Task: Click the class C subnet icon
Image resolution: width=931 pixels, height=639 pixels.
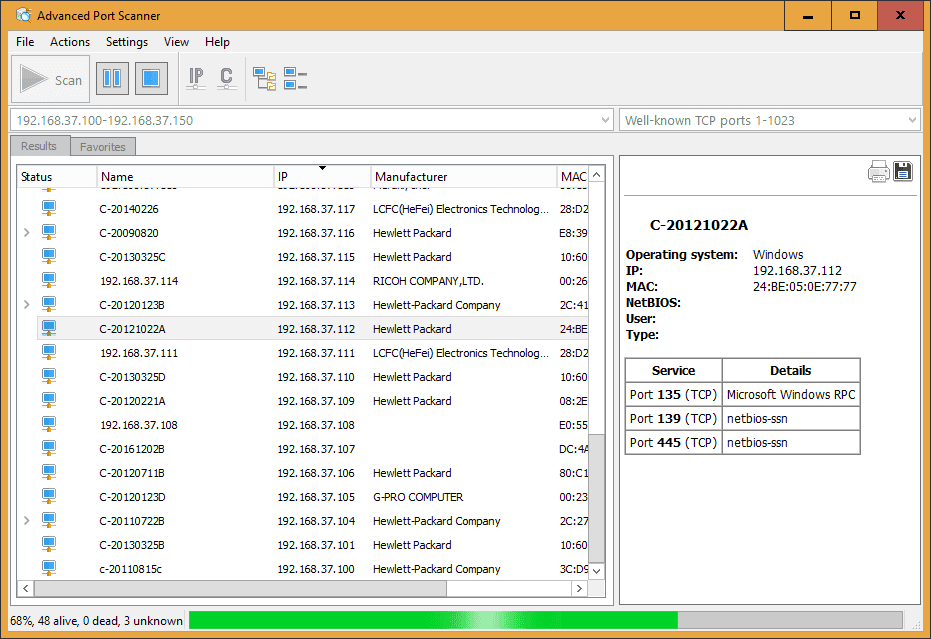Action: [x=226, y=79]
